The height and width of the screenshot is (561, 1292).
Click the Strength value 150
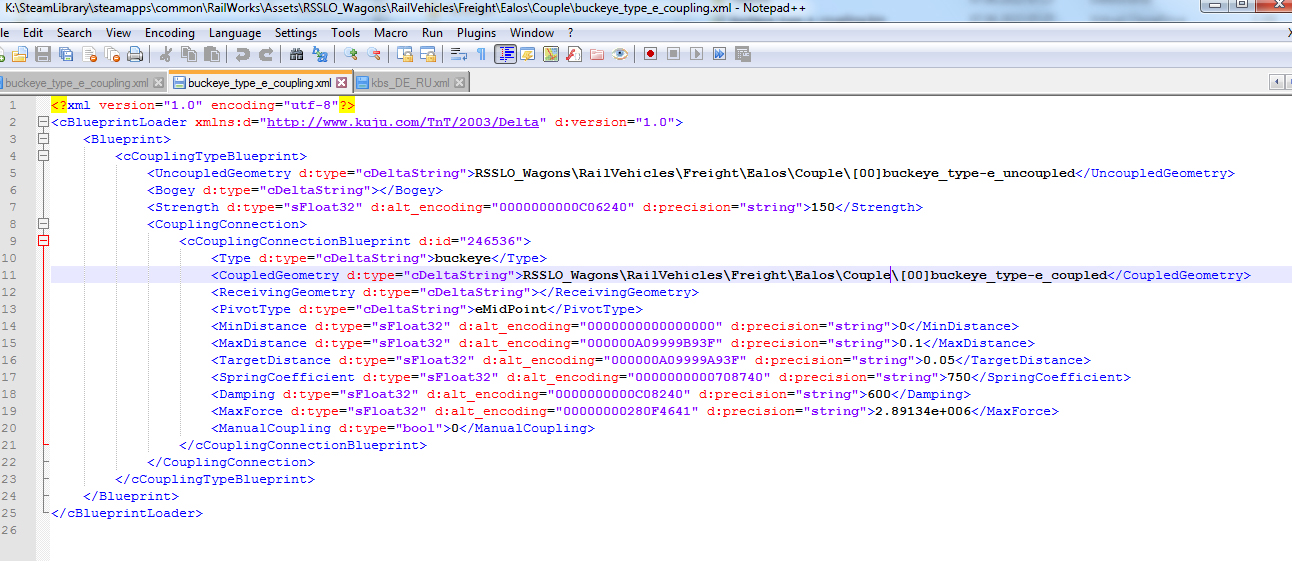pyautogui.click(x=822, y=207)
